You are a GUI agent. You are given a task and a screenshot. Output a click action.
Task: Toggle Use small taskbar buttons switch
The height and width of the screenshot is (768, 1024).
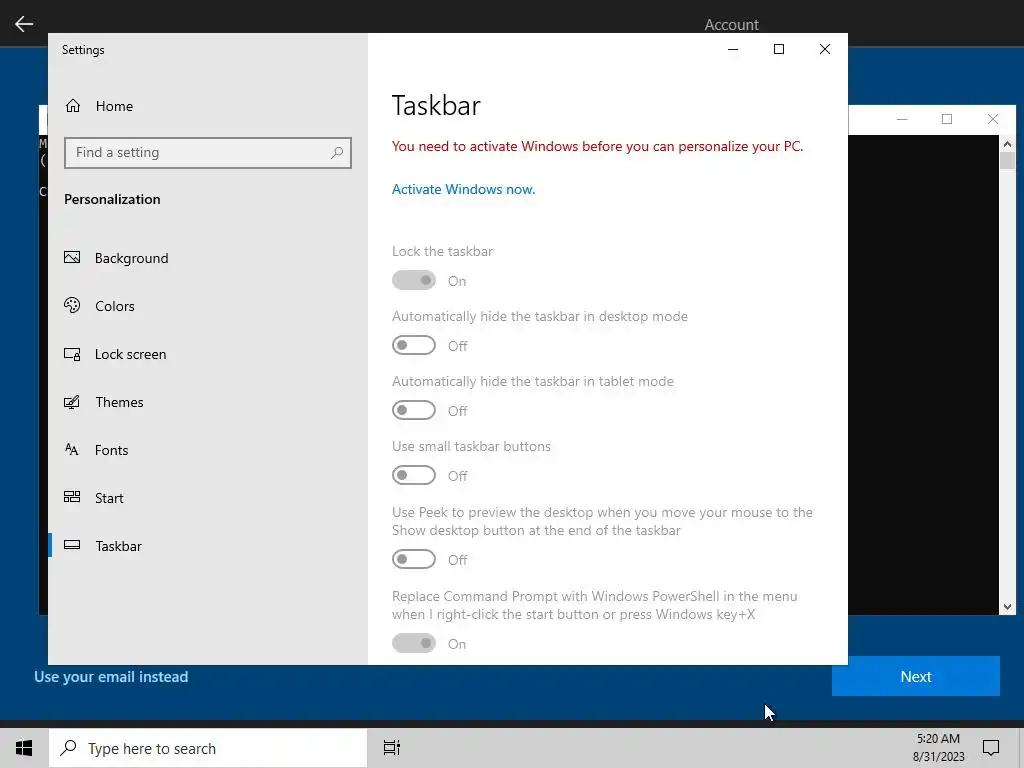pyautogui.click(x=413, y=475)
